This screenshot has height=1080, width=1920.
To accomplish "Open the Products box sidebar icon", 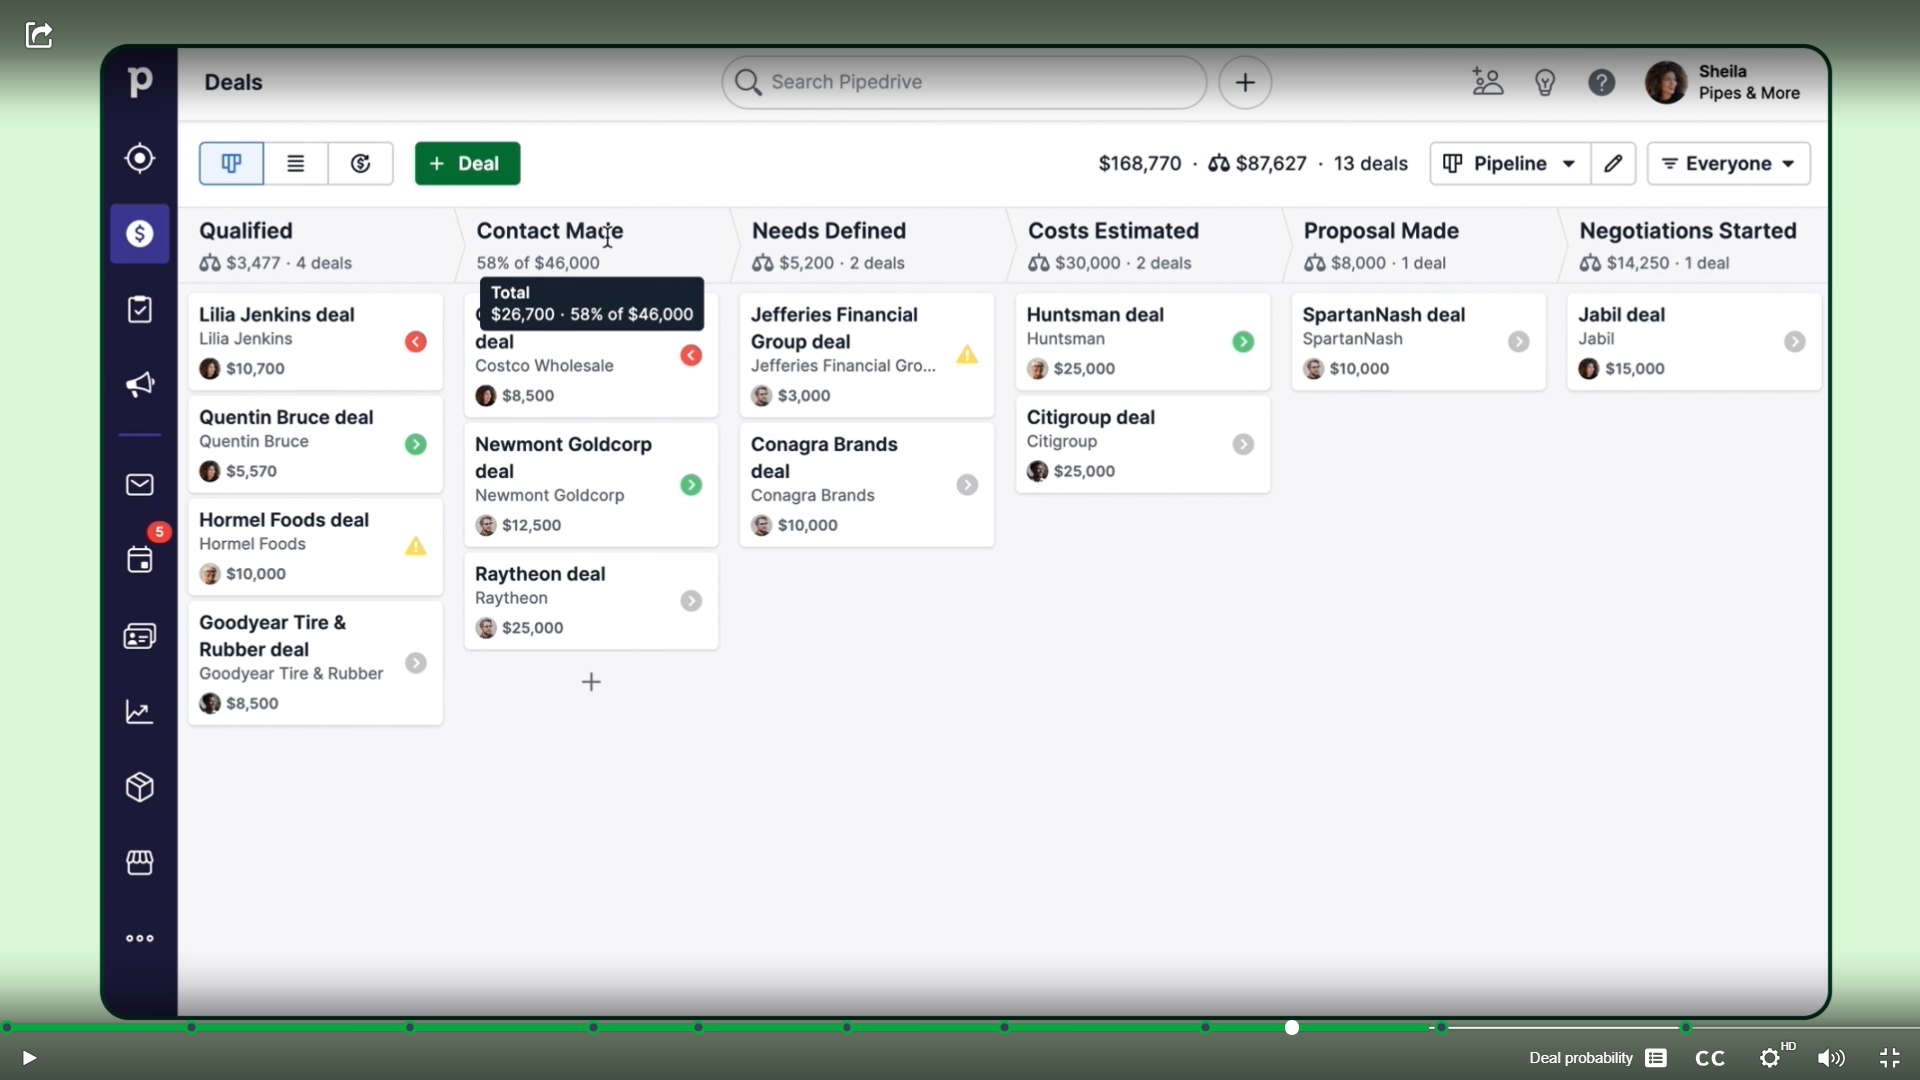I will 140,787.
